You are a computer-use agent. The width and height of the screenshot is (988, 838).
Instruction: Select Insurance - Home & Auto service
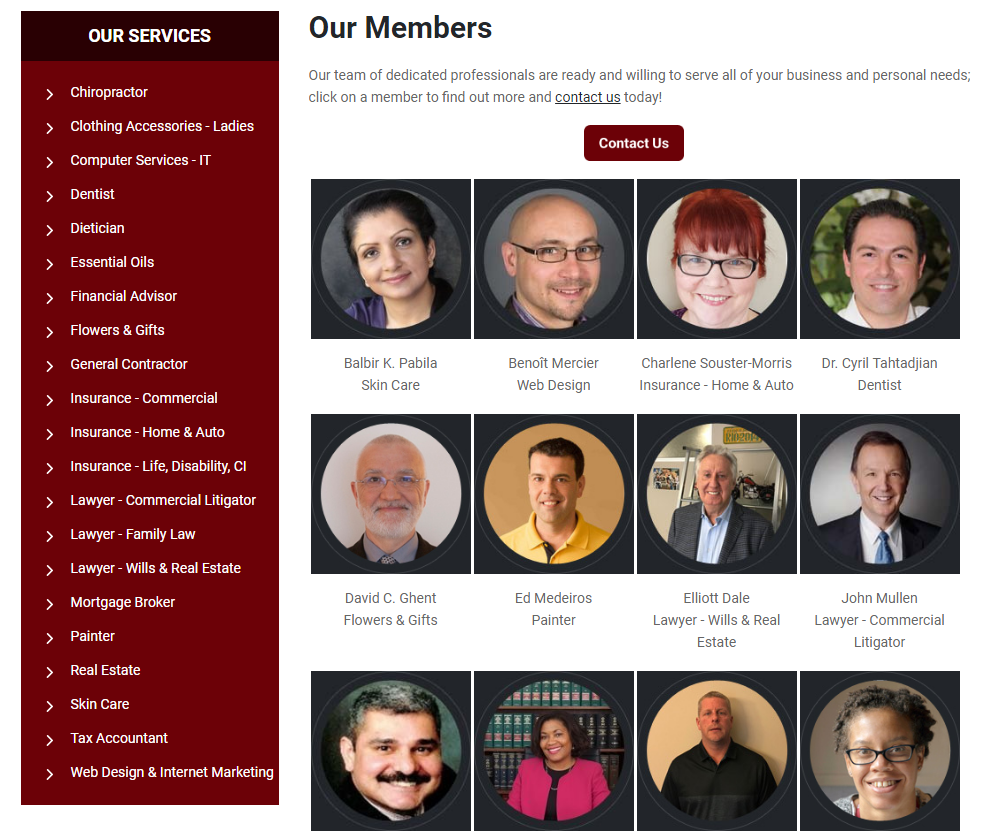(x=147, y=432)
